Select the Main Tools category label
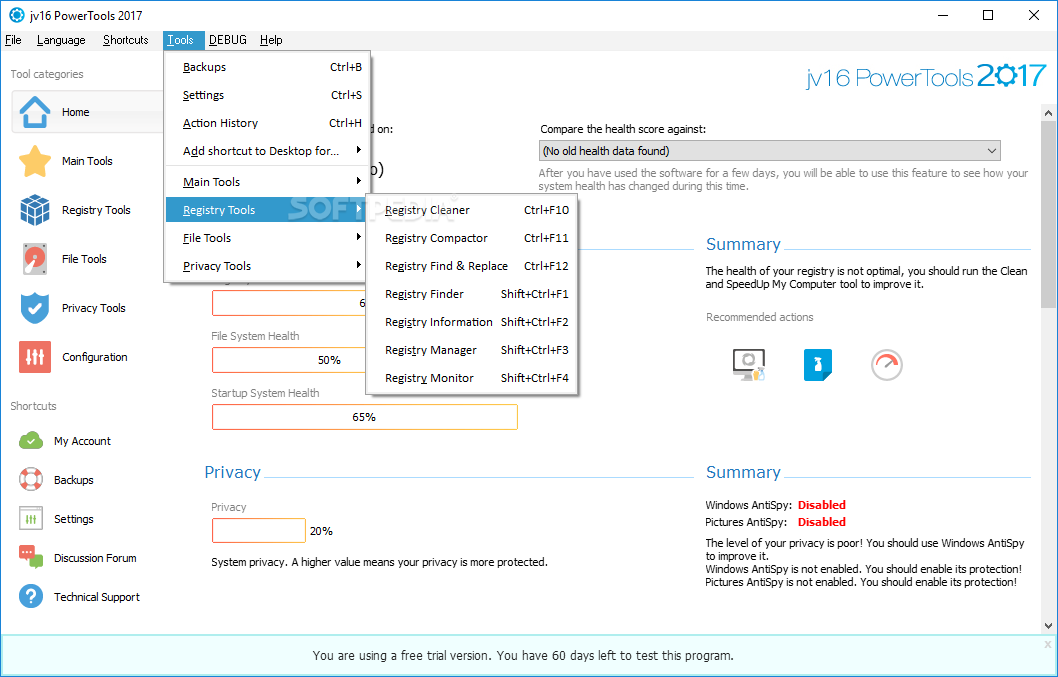Screen dimensions: 1058x677 point(87,161)
